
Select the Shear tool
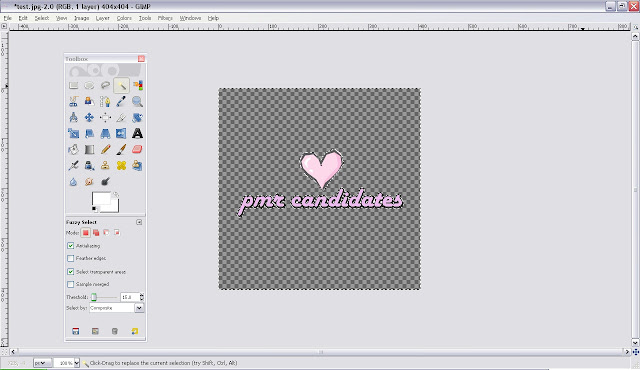point(89,133)
